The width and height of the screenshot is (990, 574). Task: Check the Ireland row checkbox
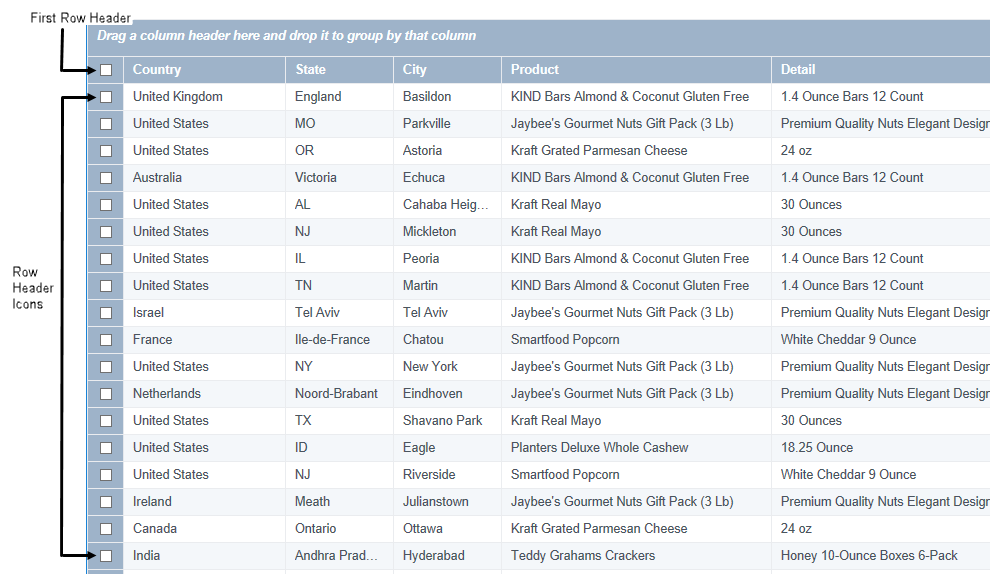coord(106,502)
